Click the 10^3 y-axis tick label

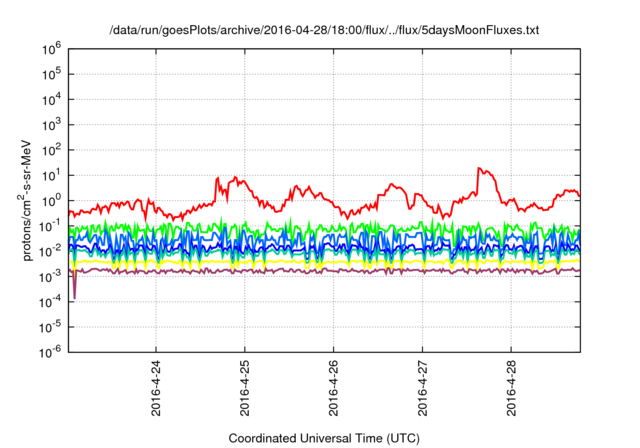51,125
